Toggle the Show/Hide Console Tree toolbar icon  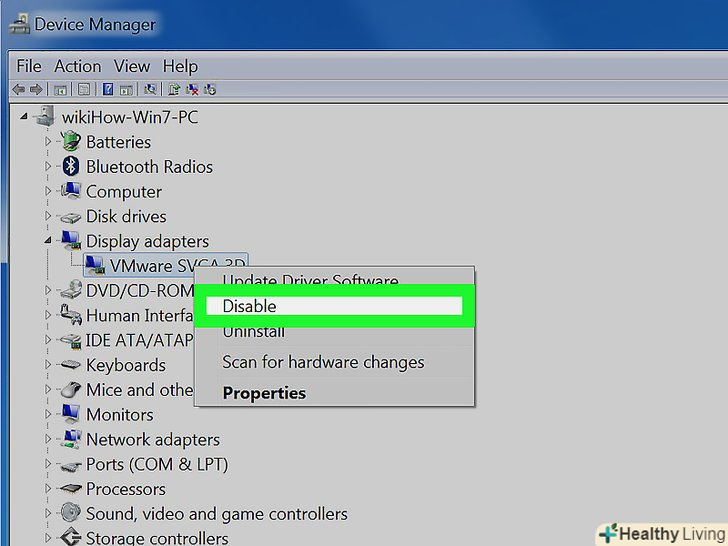60,90
